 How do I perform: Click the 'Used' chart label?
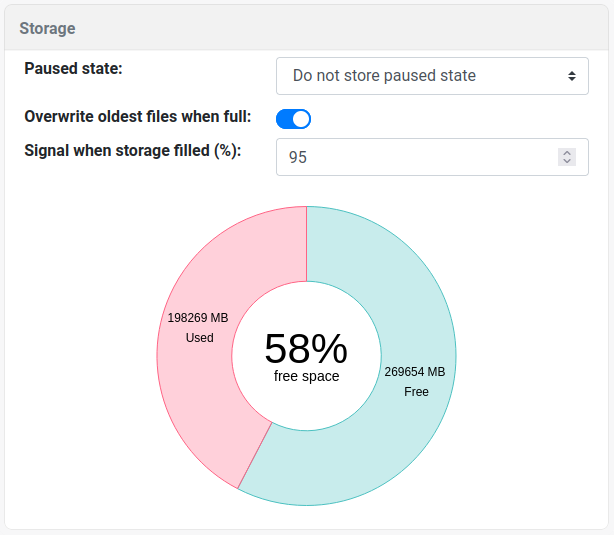point(200,338)
